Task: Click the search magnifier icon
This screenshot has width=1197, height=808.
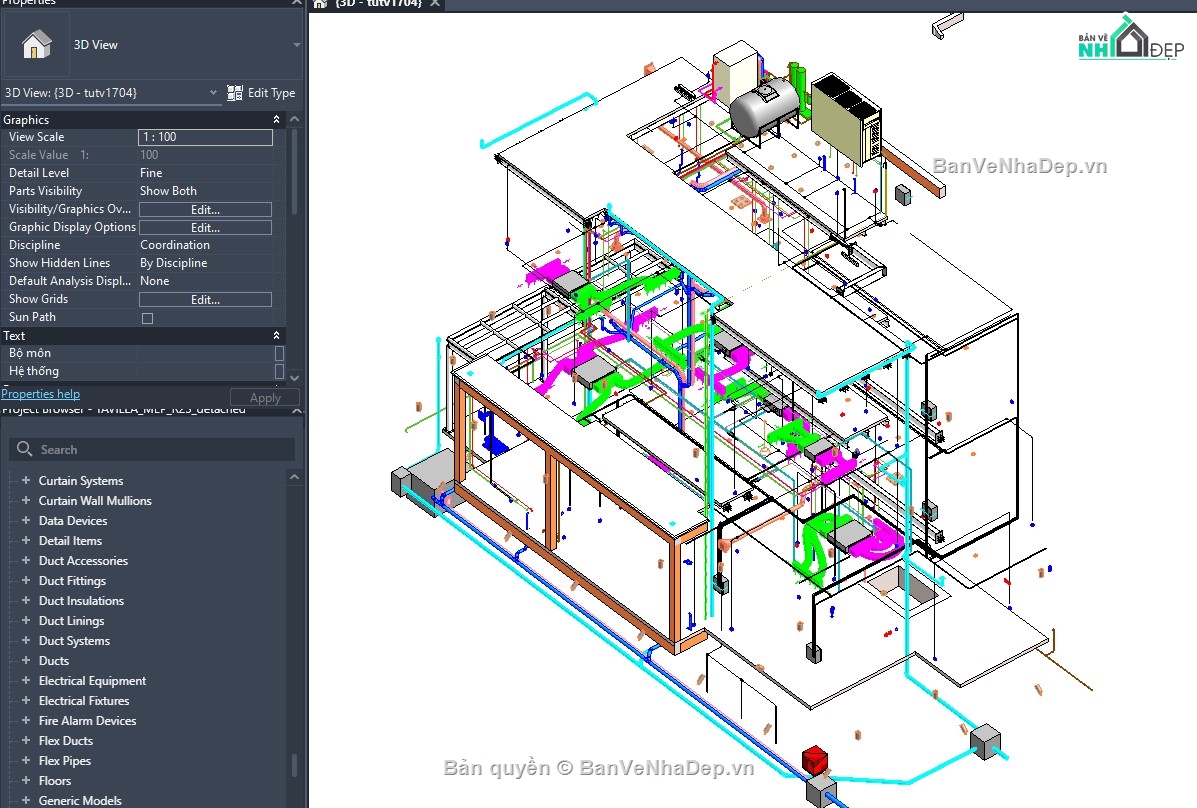Action: point(24,449)
